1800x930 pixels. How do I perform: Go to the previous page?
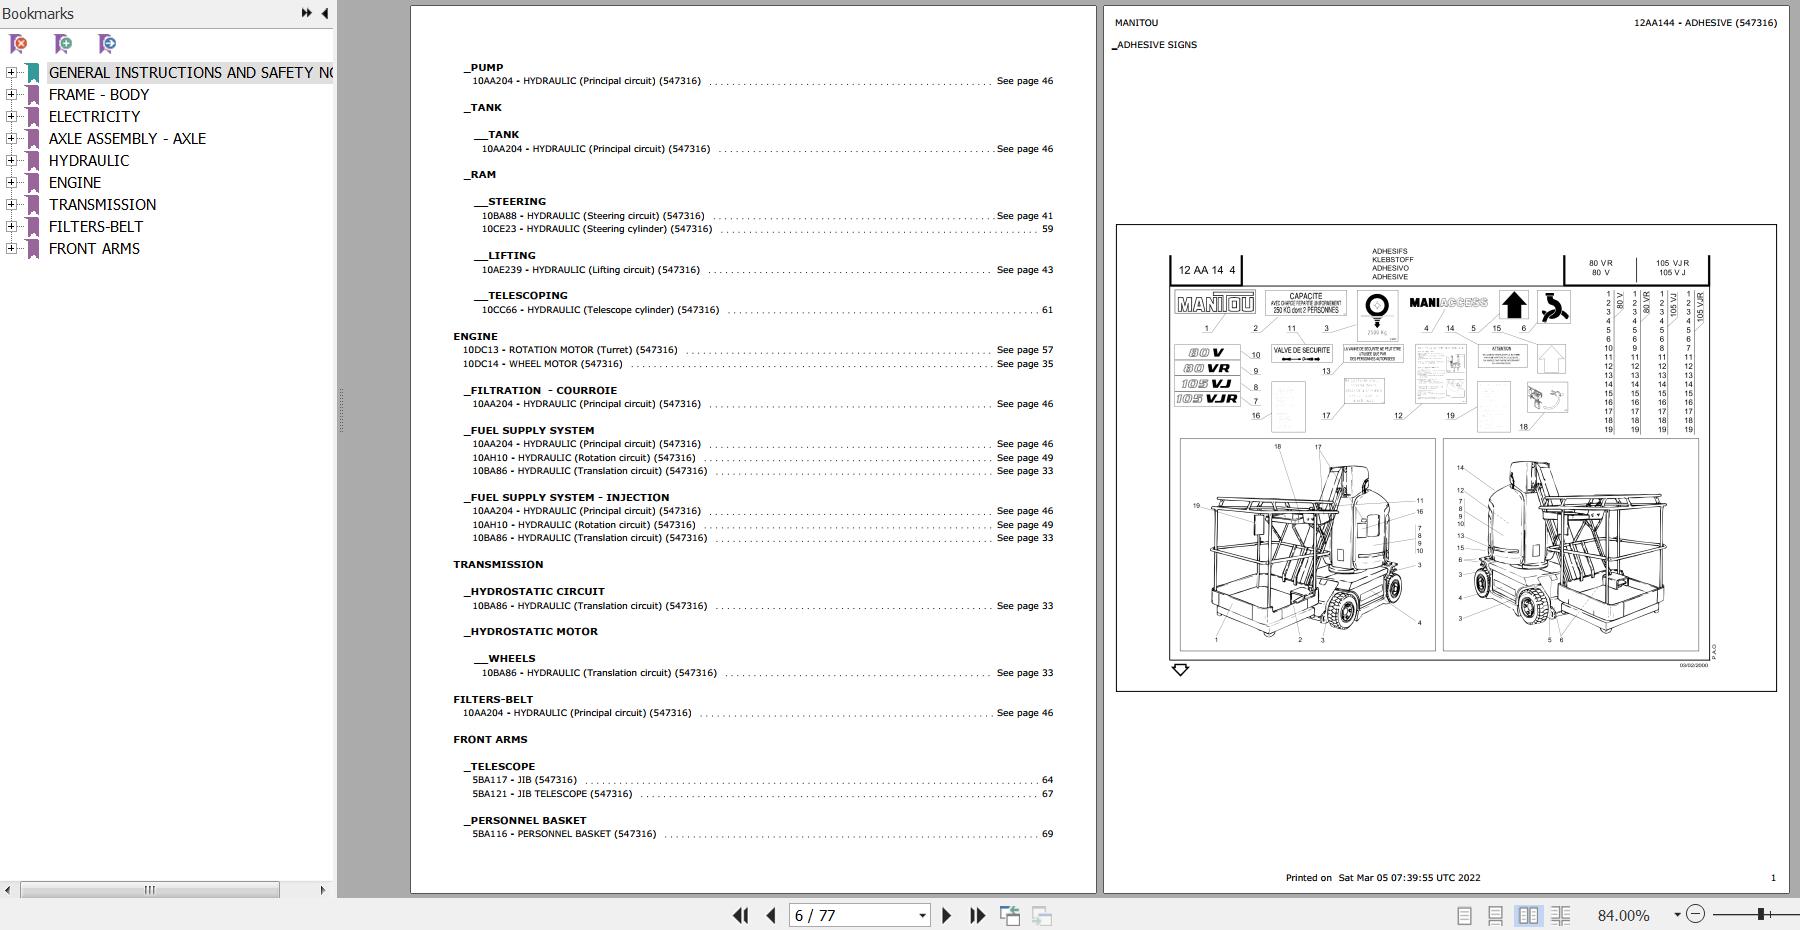[771, 915]
